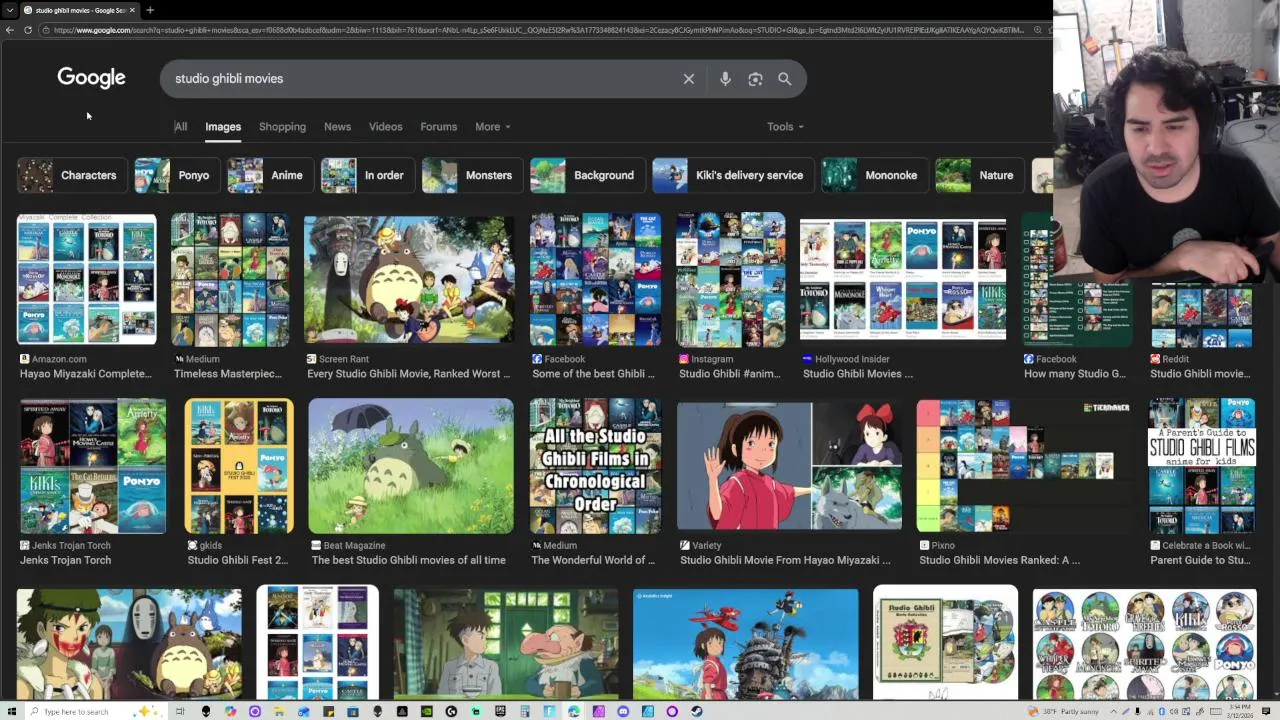
Task: Open the Hollywood Insider Studio Ghibli Movies image
Action: tap(903, 279)
